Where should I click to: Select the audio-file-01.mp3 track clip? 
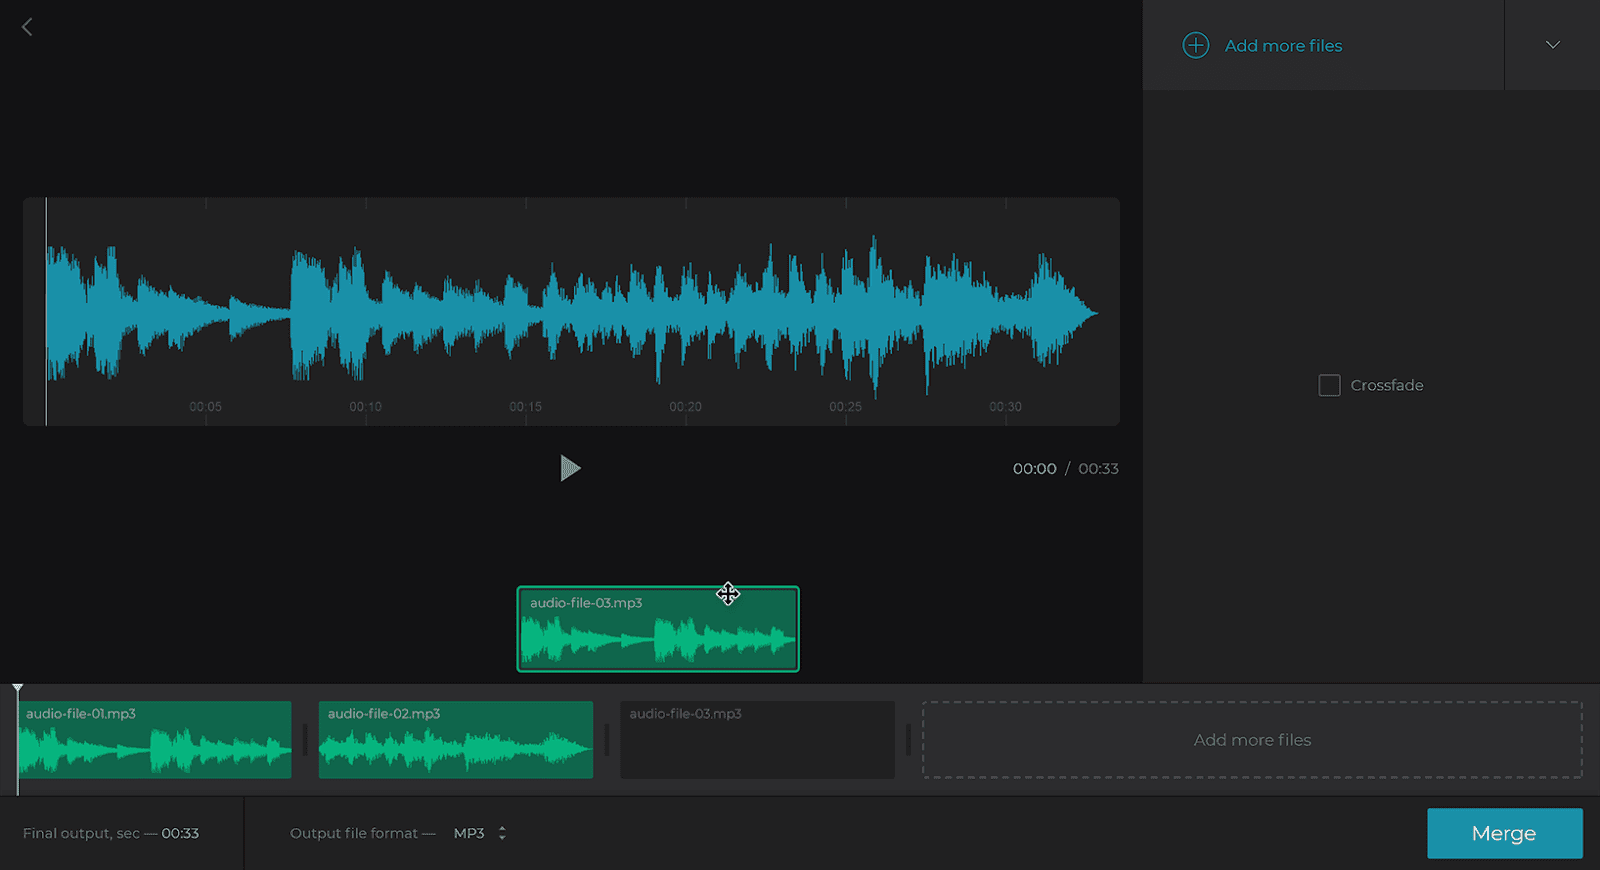[155, 740]
